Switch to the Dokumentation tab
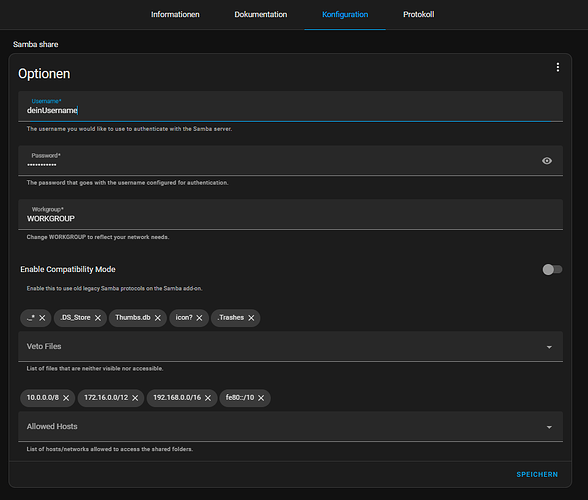 pyautogui.click(x=261, y=14)
